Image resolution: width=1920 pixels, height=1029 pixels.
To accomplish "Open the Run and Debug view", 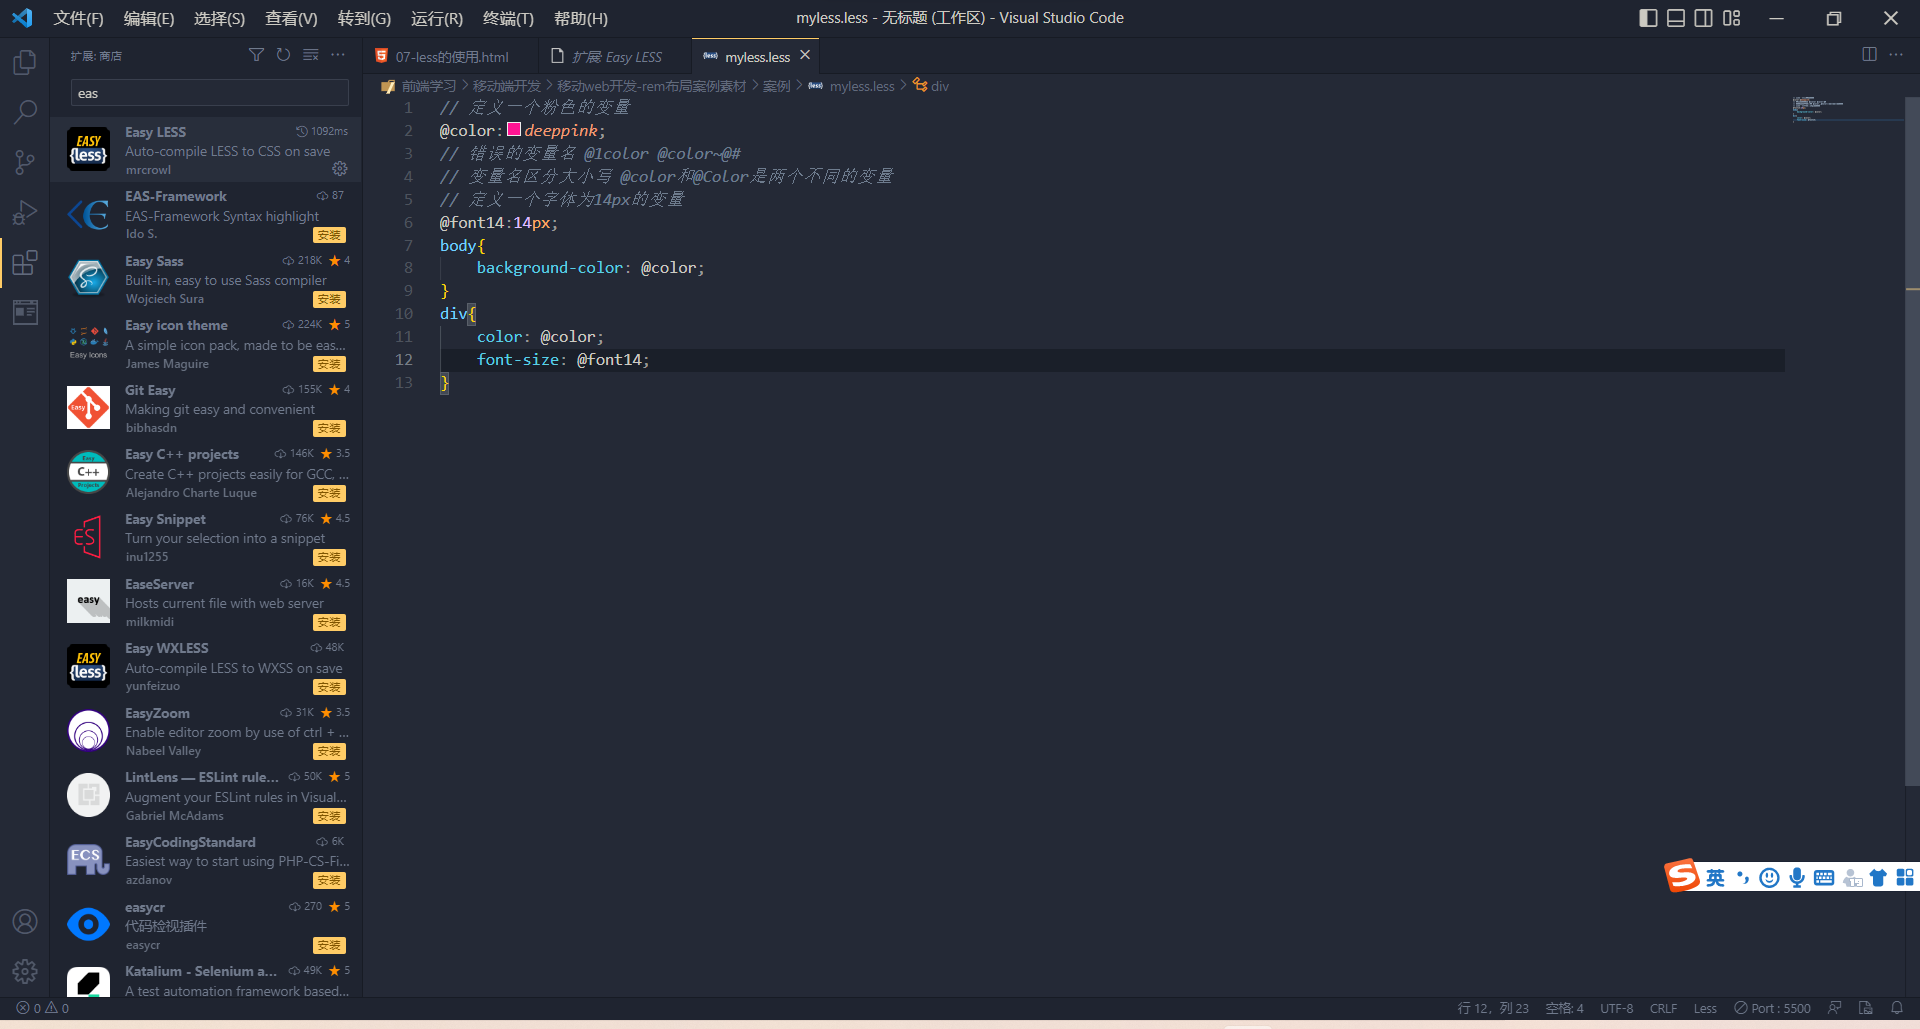I will coord(24,211).
